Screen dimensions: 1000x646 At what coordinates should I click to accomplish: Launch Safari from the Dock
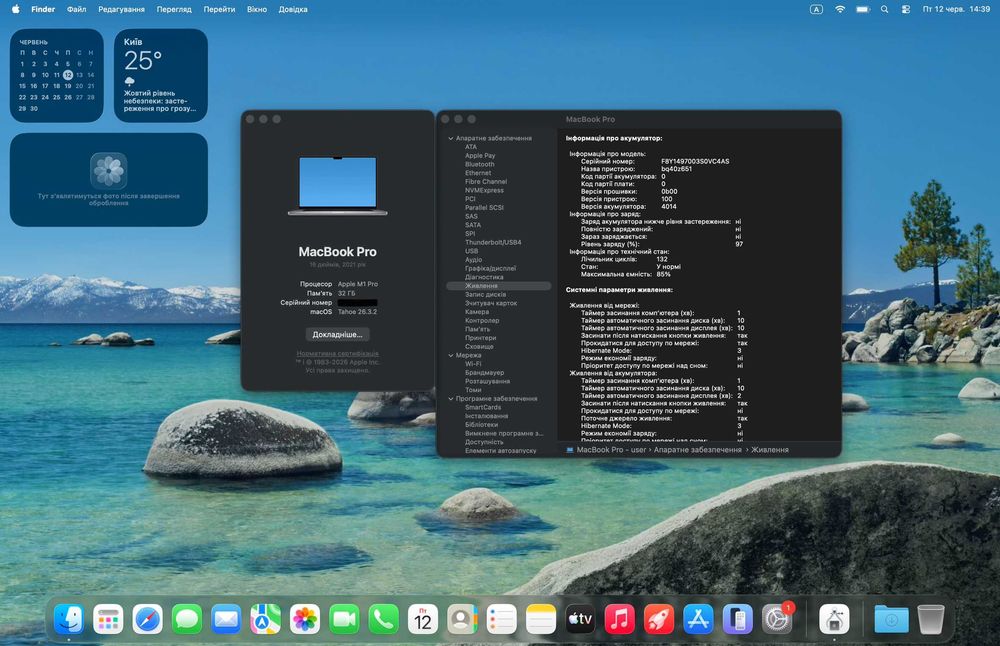click(147, 619)
